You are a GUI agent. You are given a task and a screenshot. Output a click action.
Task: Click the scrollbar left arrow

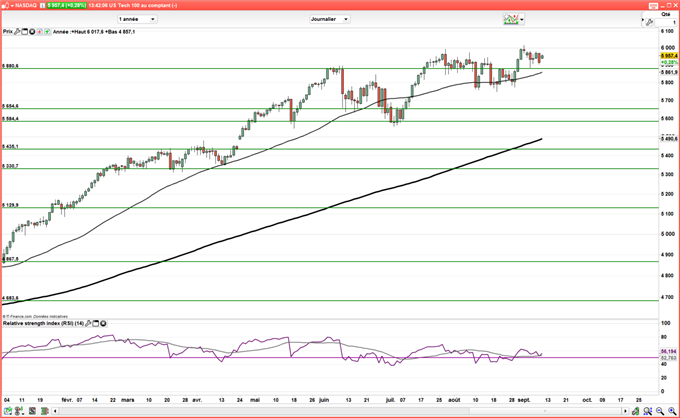[x=55, y=411]
